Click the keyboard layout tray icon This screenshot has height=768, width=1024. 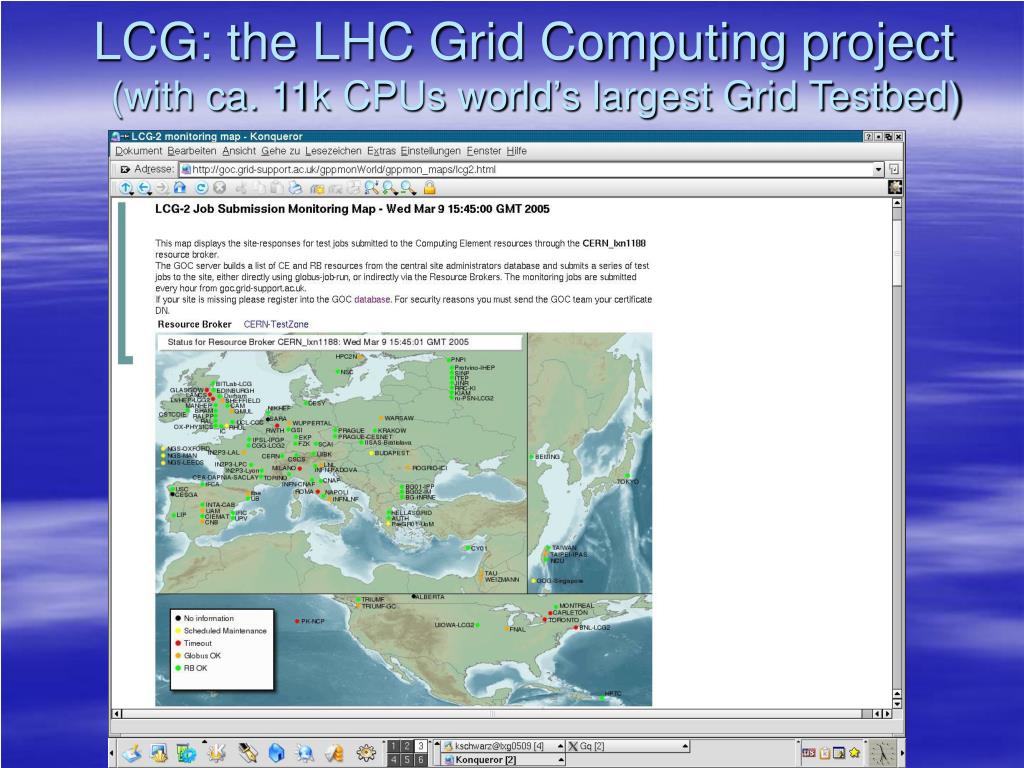pos(808,753)
